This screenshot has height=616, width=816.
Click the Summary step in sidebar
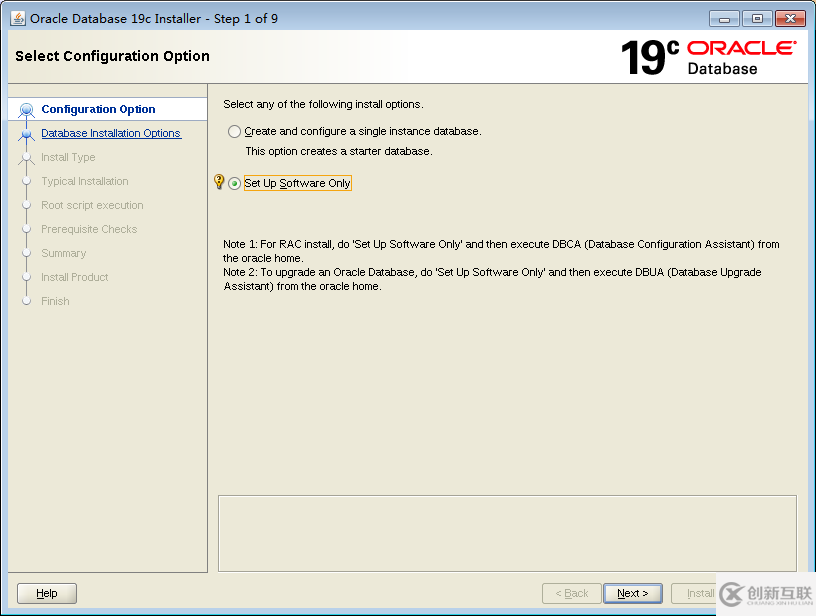63,253
